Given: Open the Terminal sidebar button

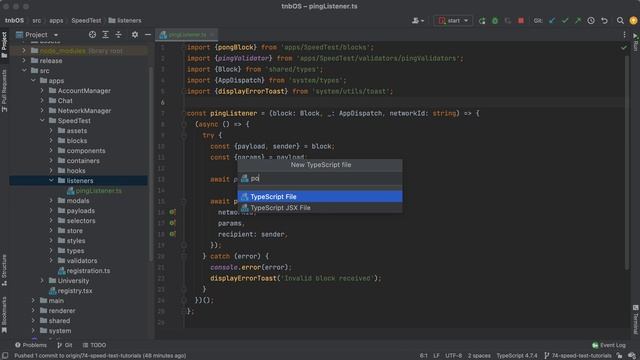Looking at the screenshot, I should pos(636,319).
